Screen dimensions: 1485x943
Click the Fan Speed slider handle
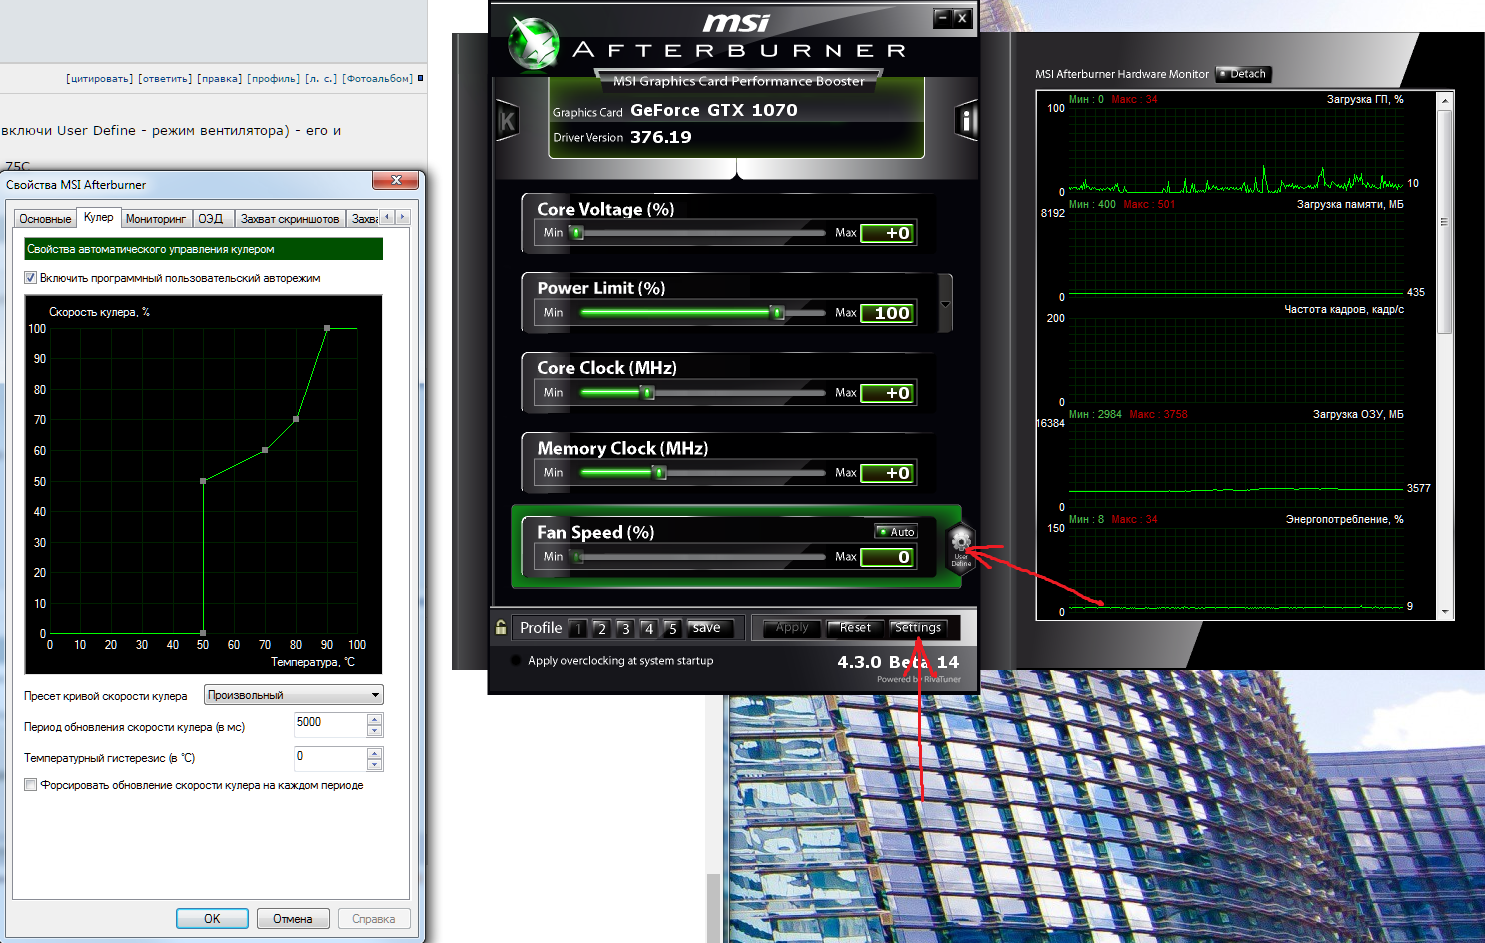coord(577,557)
